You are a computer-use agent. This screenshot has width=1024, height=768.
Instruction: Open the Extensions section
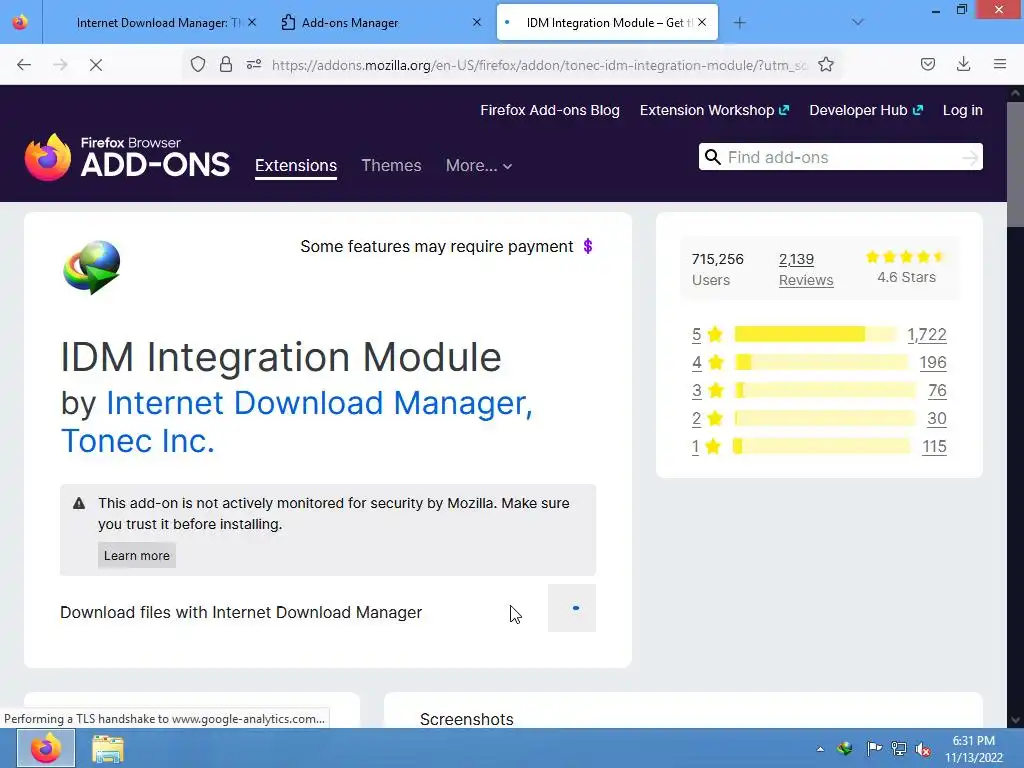click(296, 165)
